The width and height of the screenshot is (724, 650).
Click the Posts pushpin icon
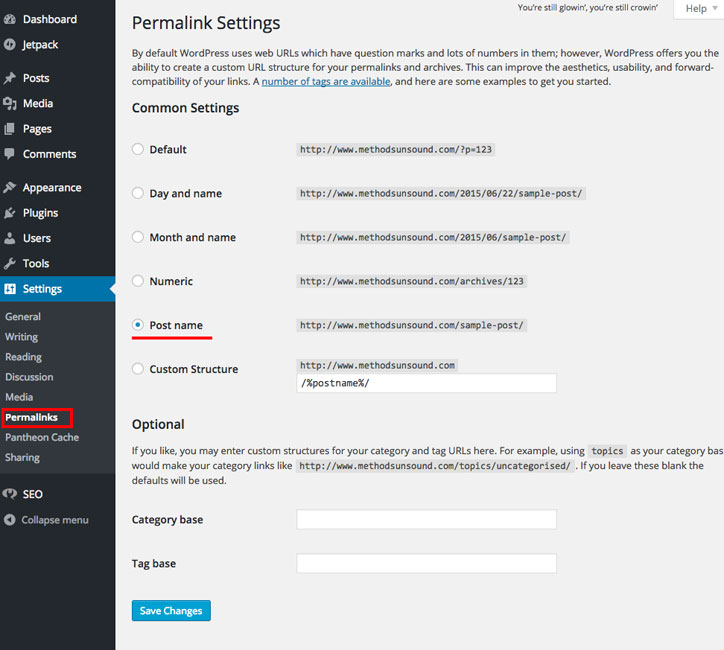click(10, 78)
